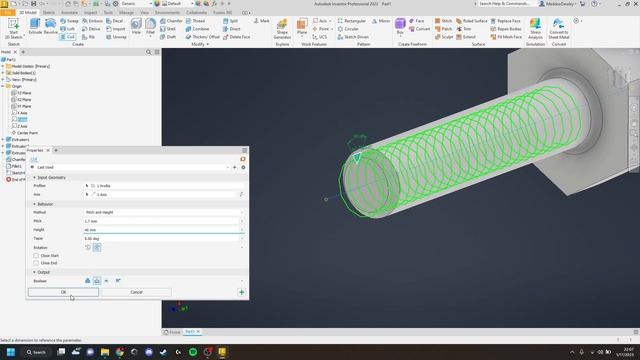Switch to the Sketch ribbon tab
This screenshot has width=640, height=360.
(x=49, y=13)
